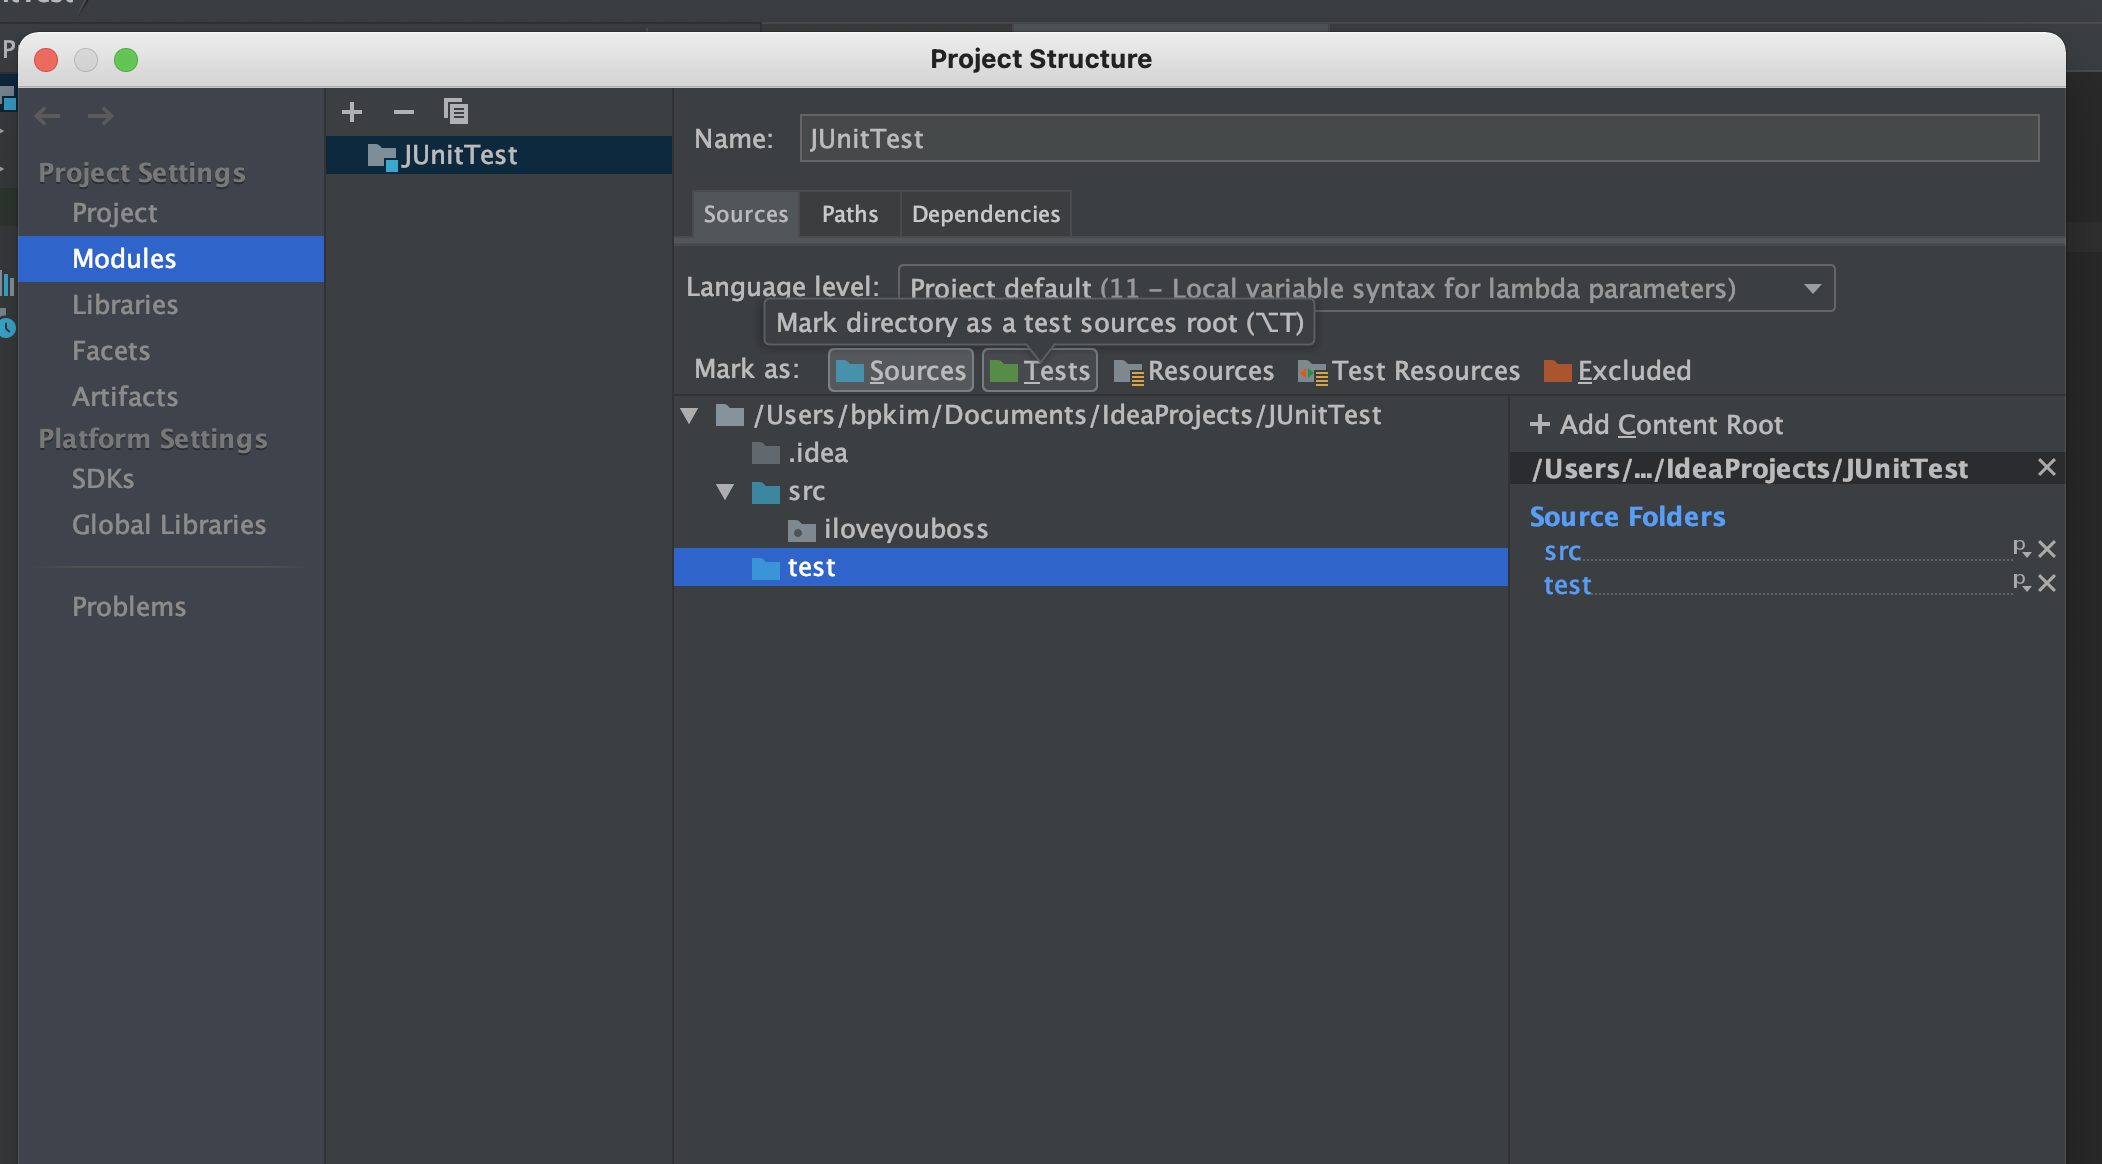This screenshot has height=1164, width=2102.
Task: Remove the src source folder entry
Action: click(2048, 549)
